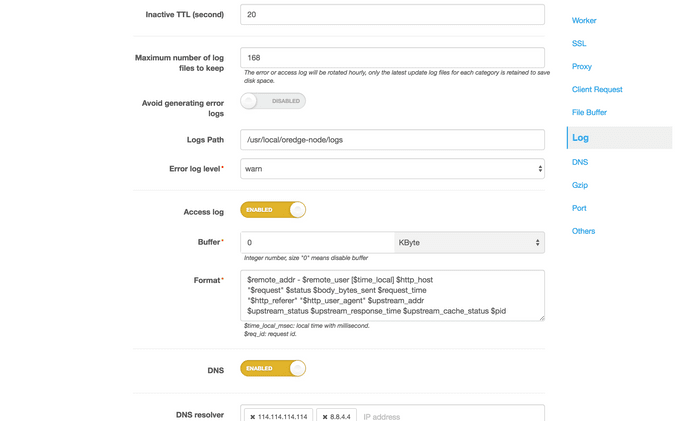Image resolution: width=700 pixels, height=421 pixels.
Task: Edit the Logs Path field
Action: (392, 140)
